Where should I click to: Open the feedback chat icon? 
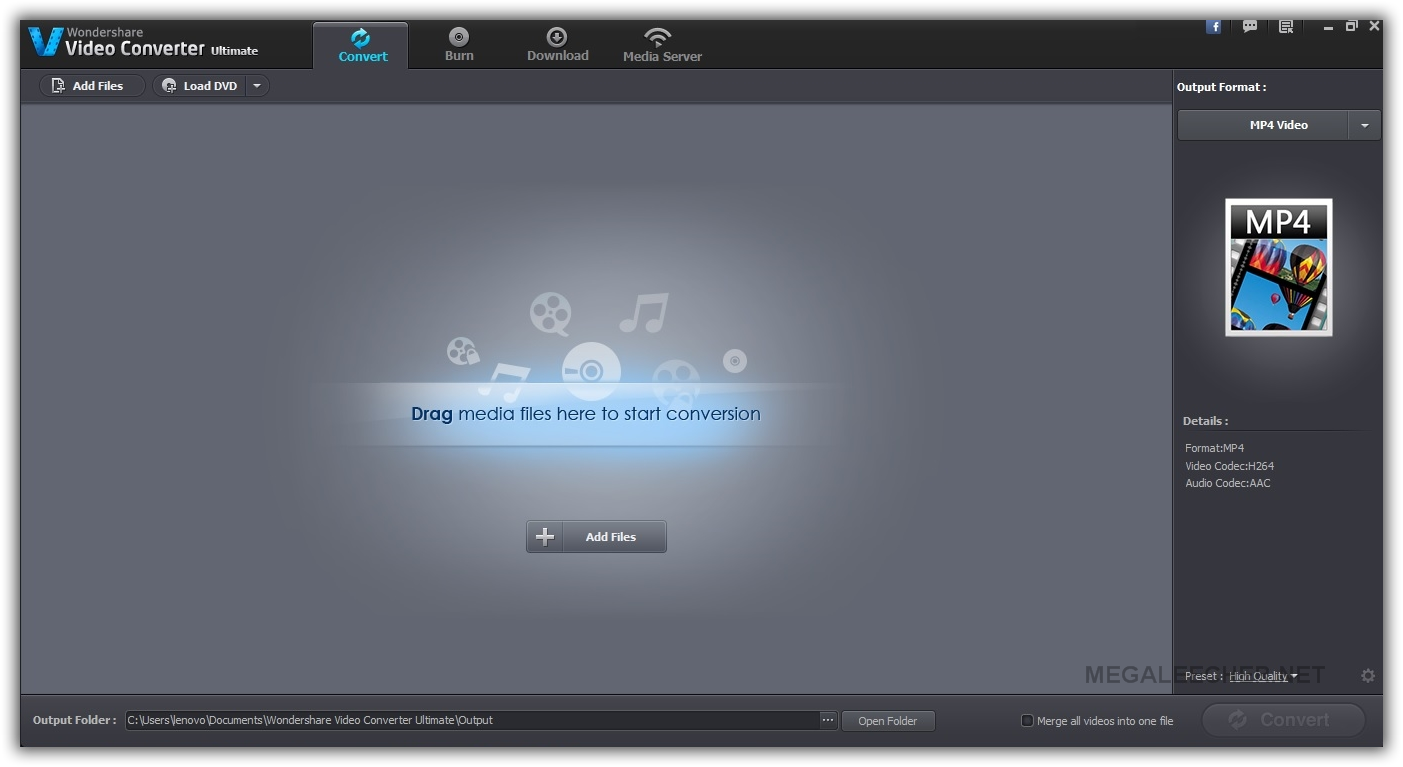[x=1249, y=26]
